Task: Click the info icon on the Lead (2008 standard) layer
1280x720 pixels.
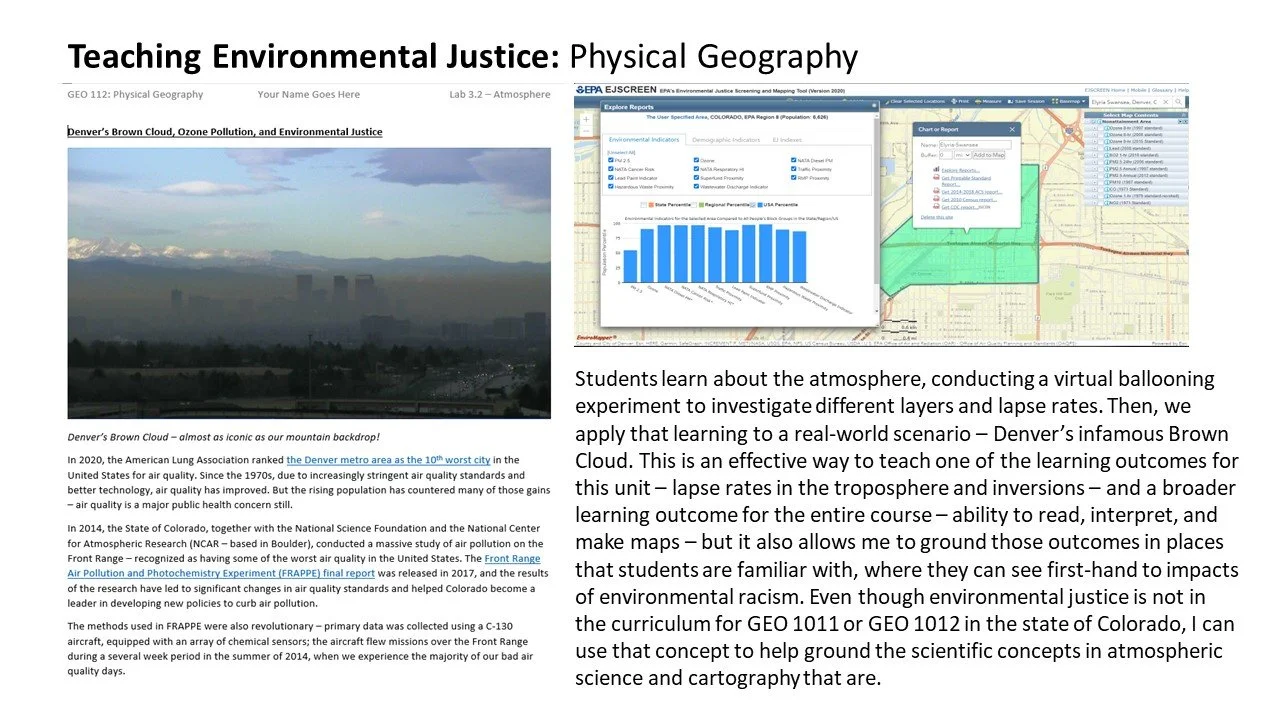Action: (1107, 149)
